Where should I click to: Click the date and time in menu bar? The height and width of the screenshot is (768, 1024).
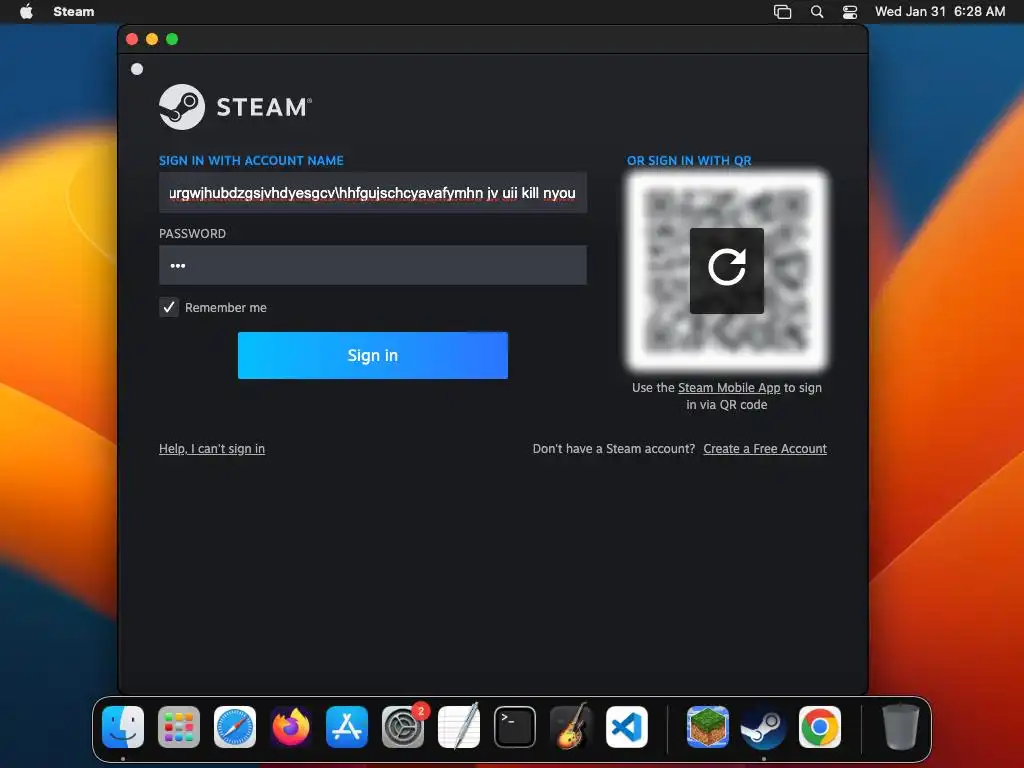(x=940, y=11)
